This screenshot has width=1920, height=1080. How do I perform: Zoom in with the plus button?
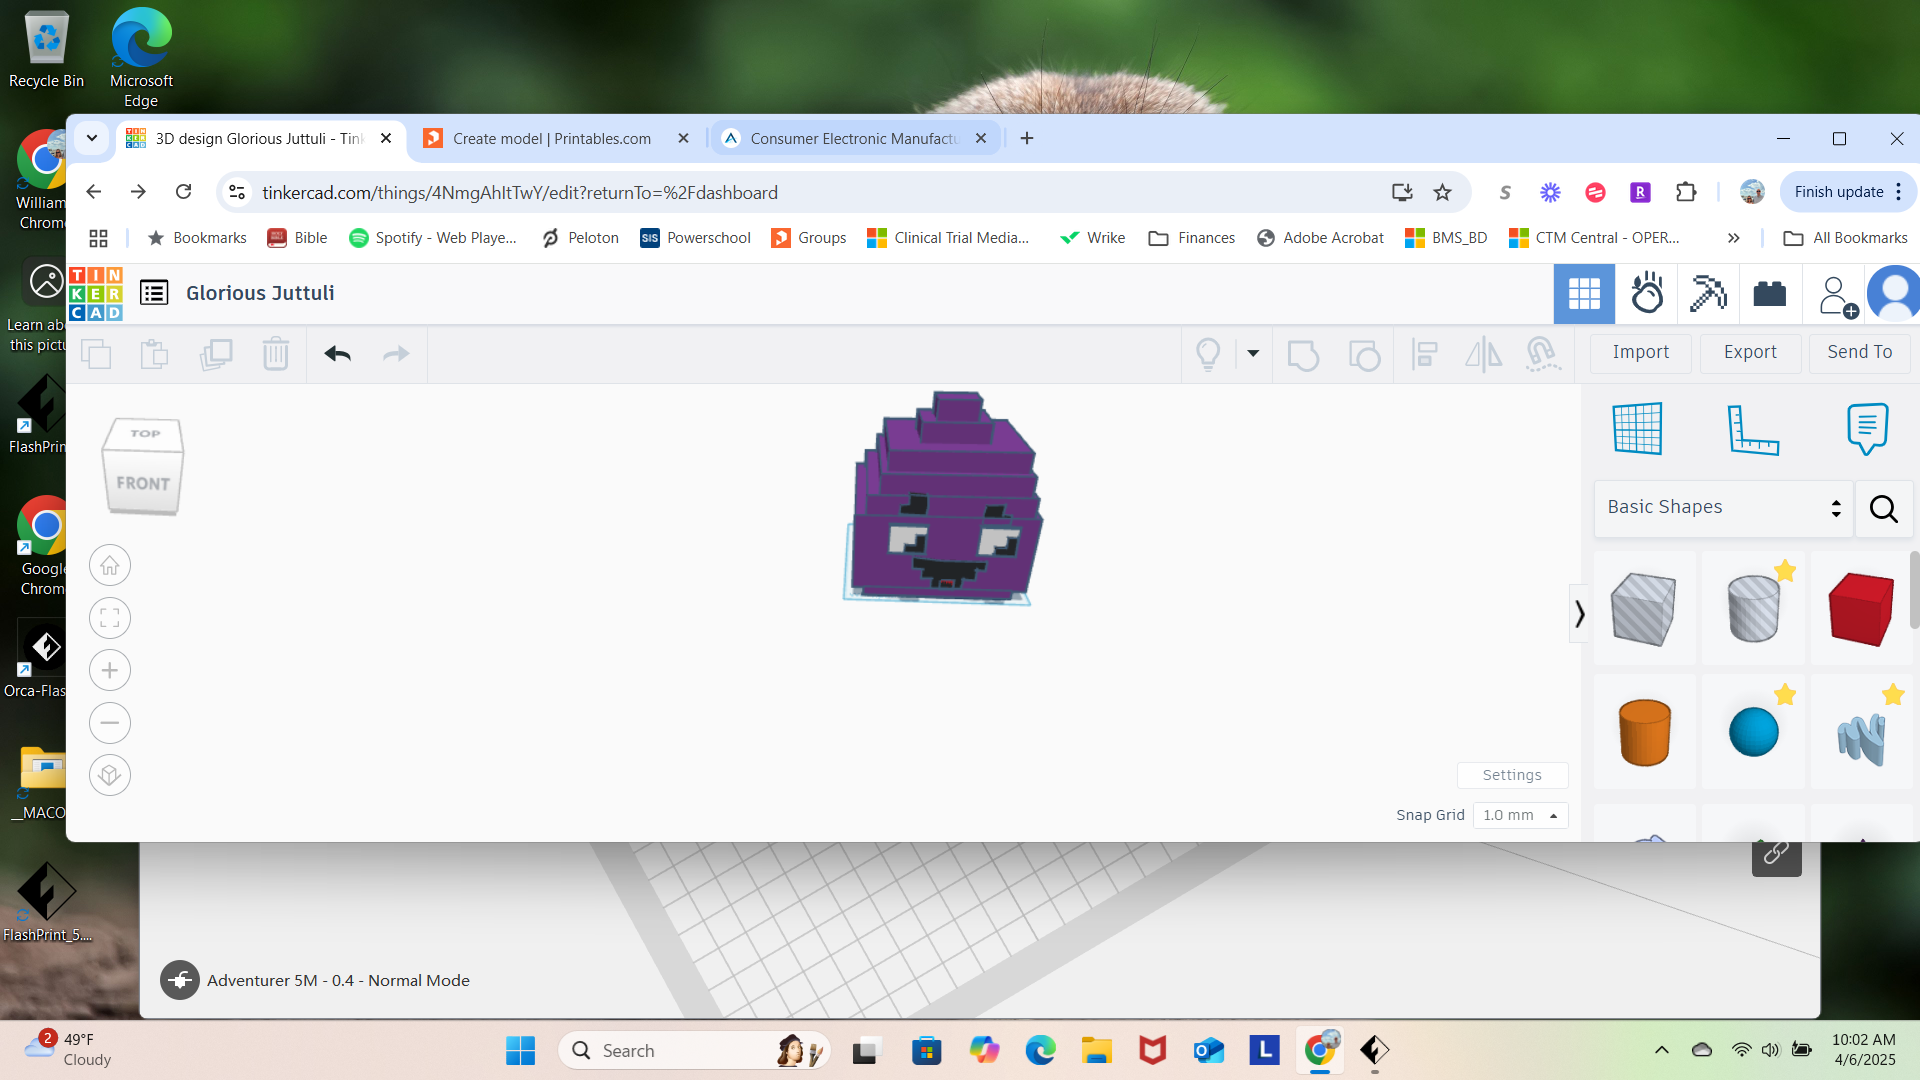pos(110,671)
